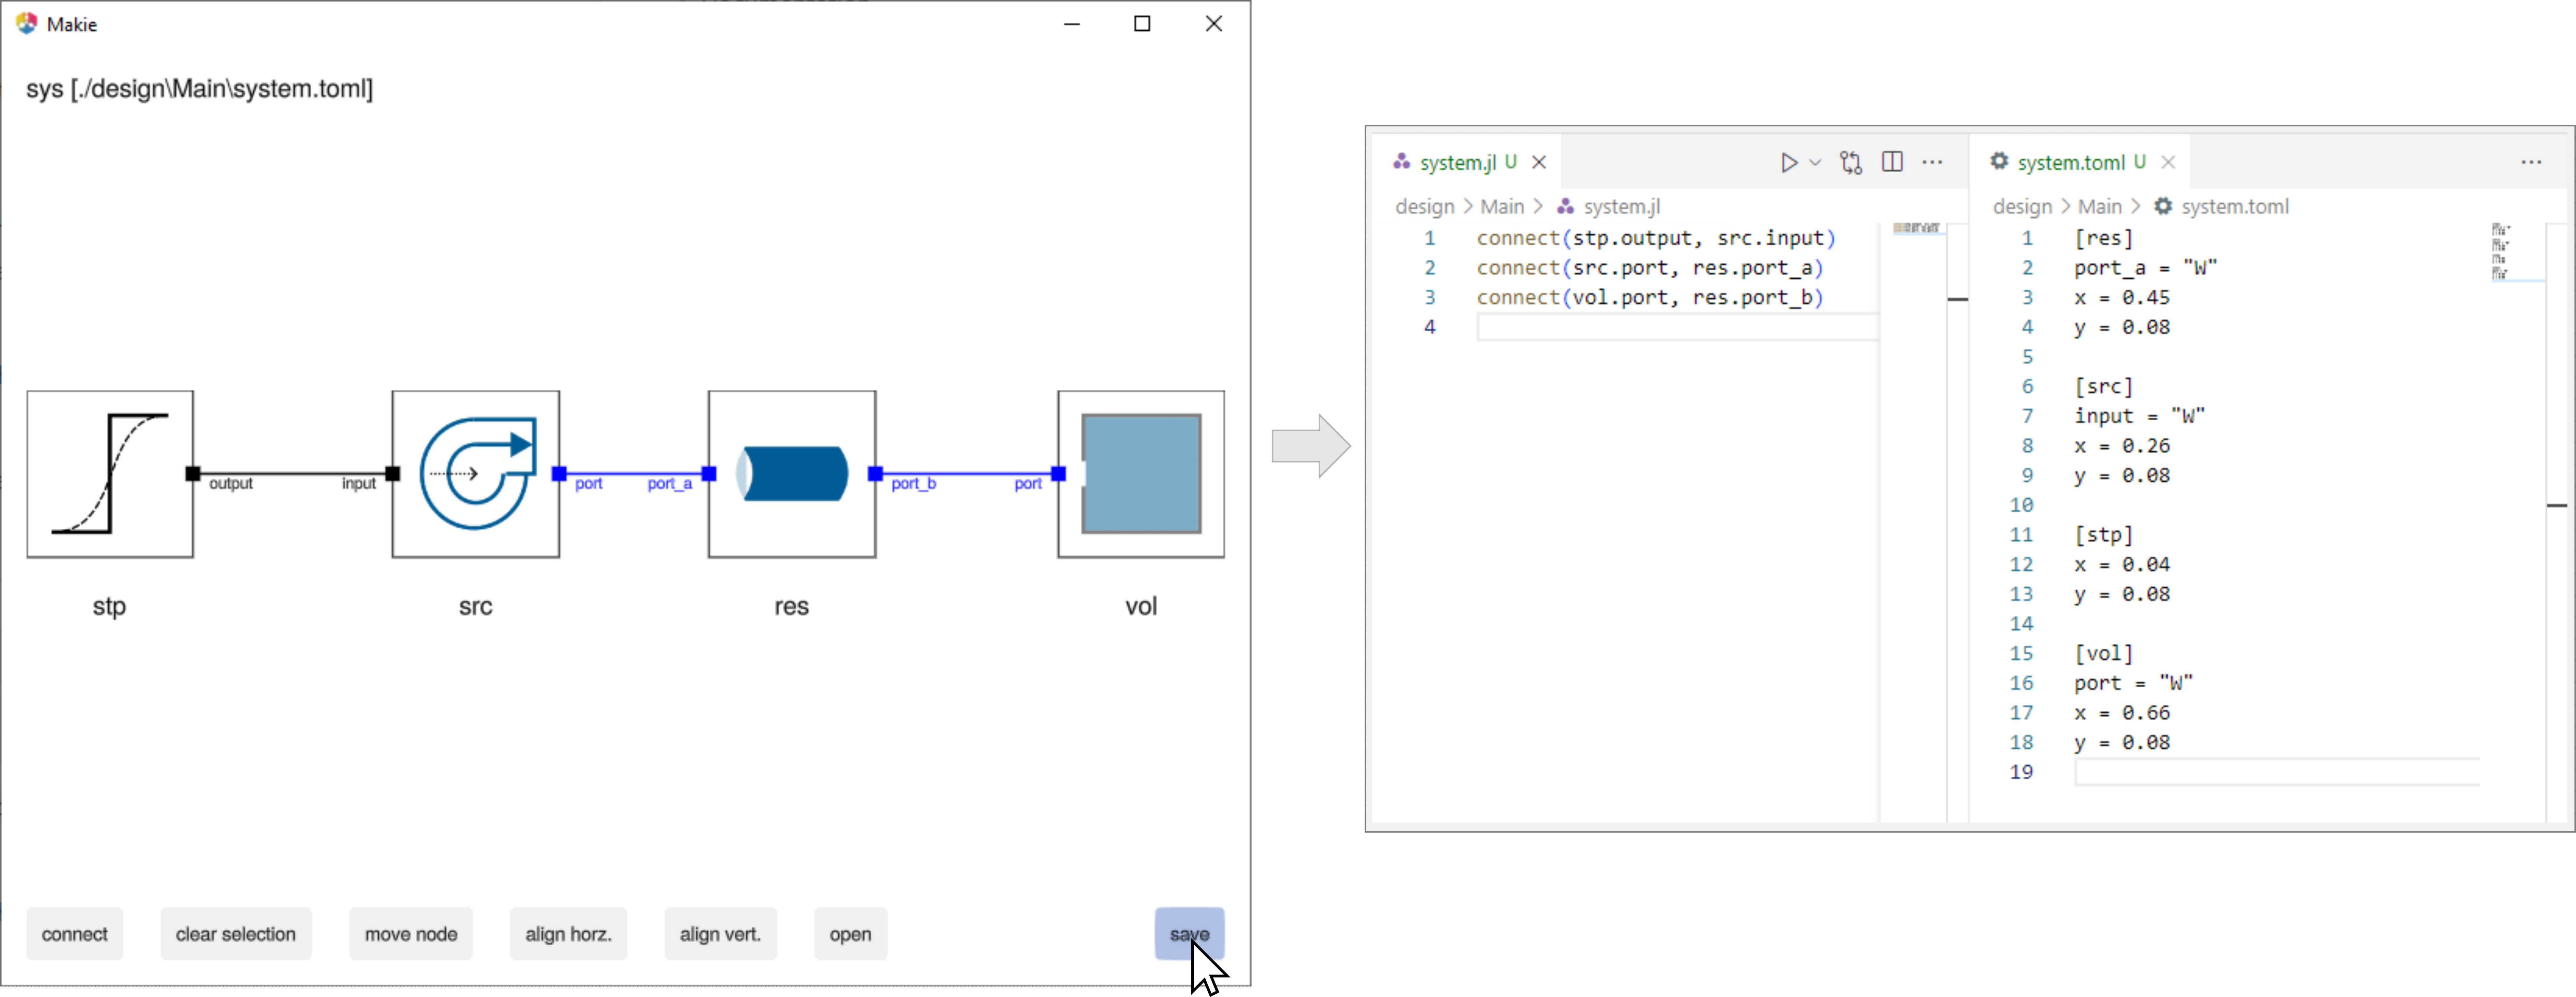Minimize the Makie window
Screen dimensions: 2576x997
point(1072,23)
